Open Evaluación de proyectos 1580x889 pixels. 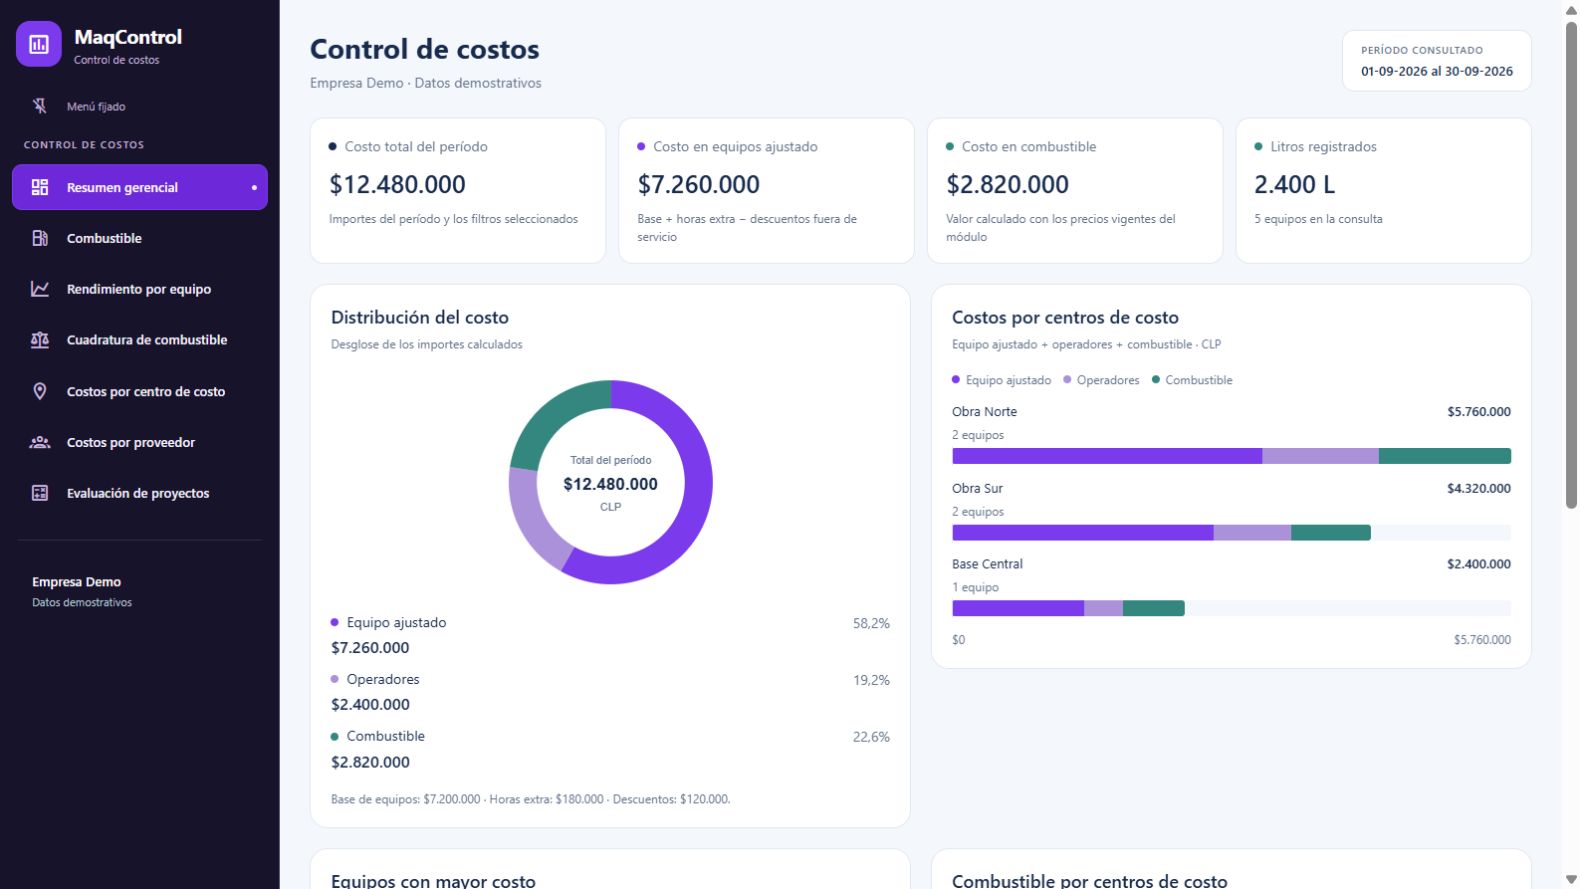(140, 493)
